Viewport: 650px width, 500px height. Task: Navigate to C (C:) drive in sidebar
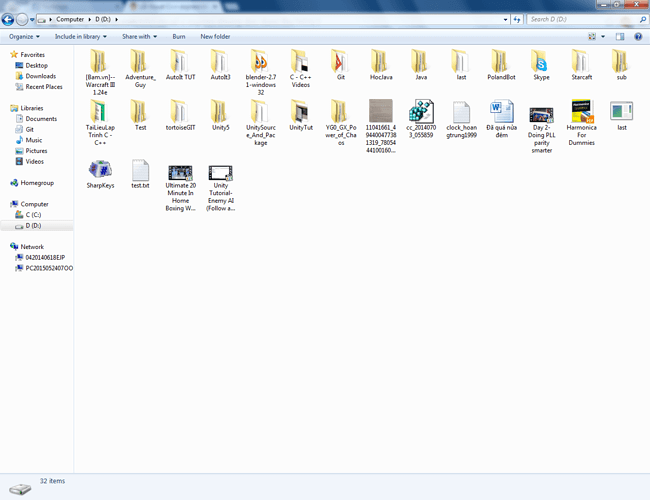(x=33, y=215)
